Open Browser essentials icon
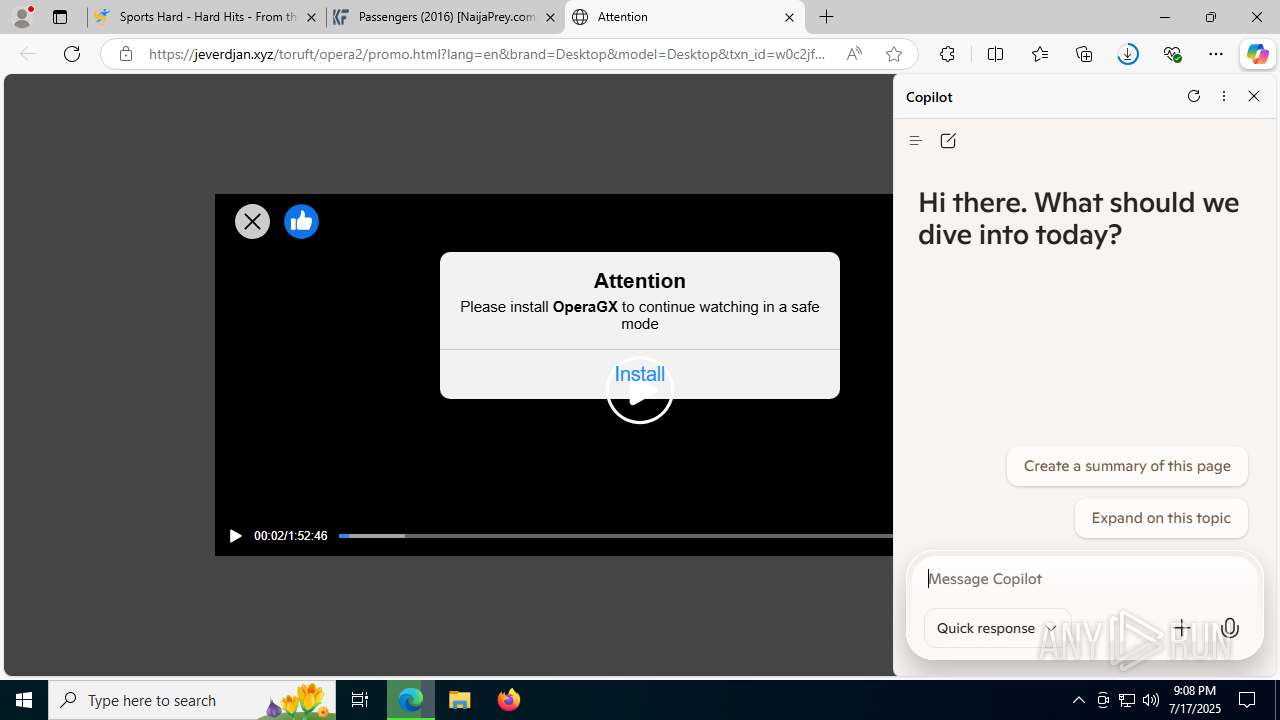This screenshot has height=720, width=1280. [1172, 54]
